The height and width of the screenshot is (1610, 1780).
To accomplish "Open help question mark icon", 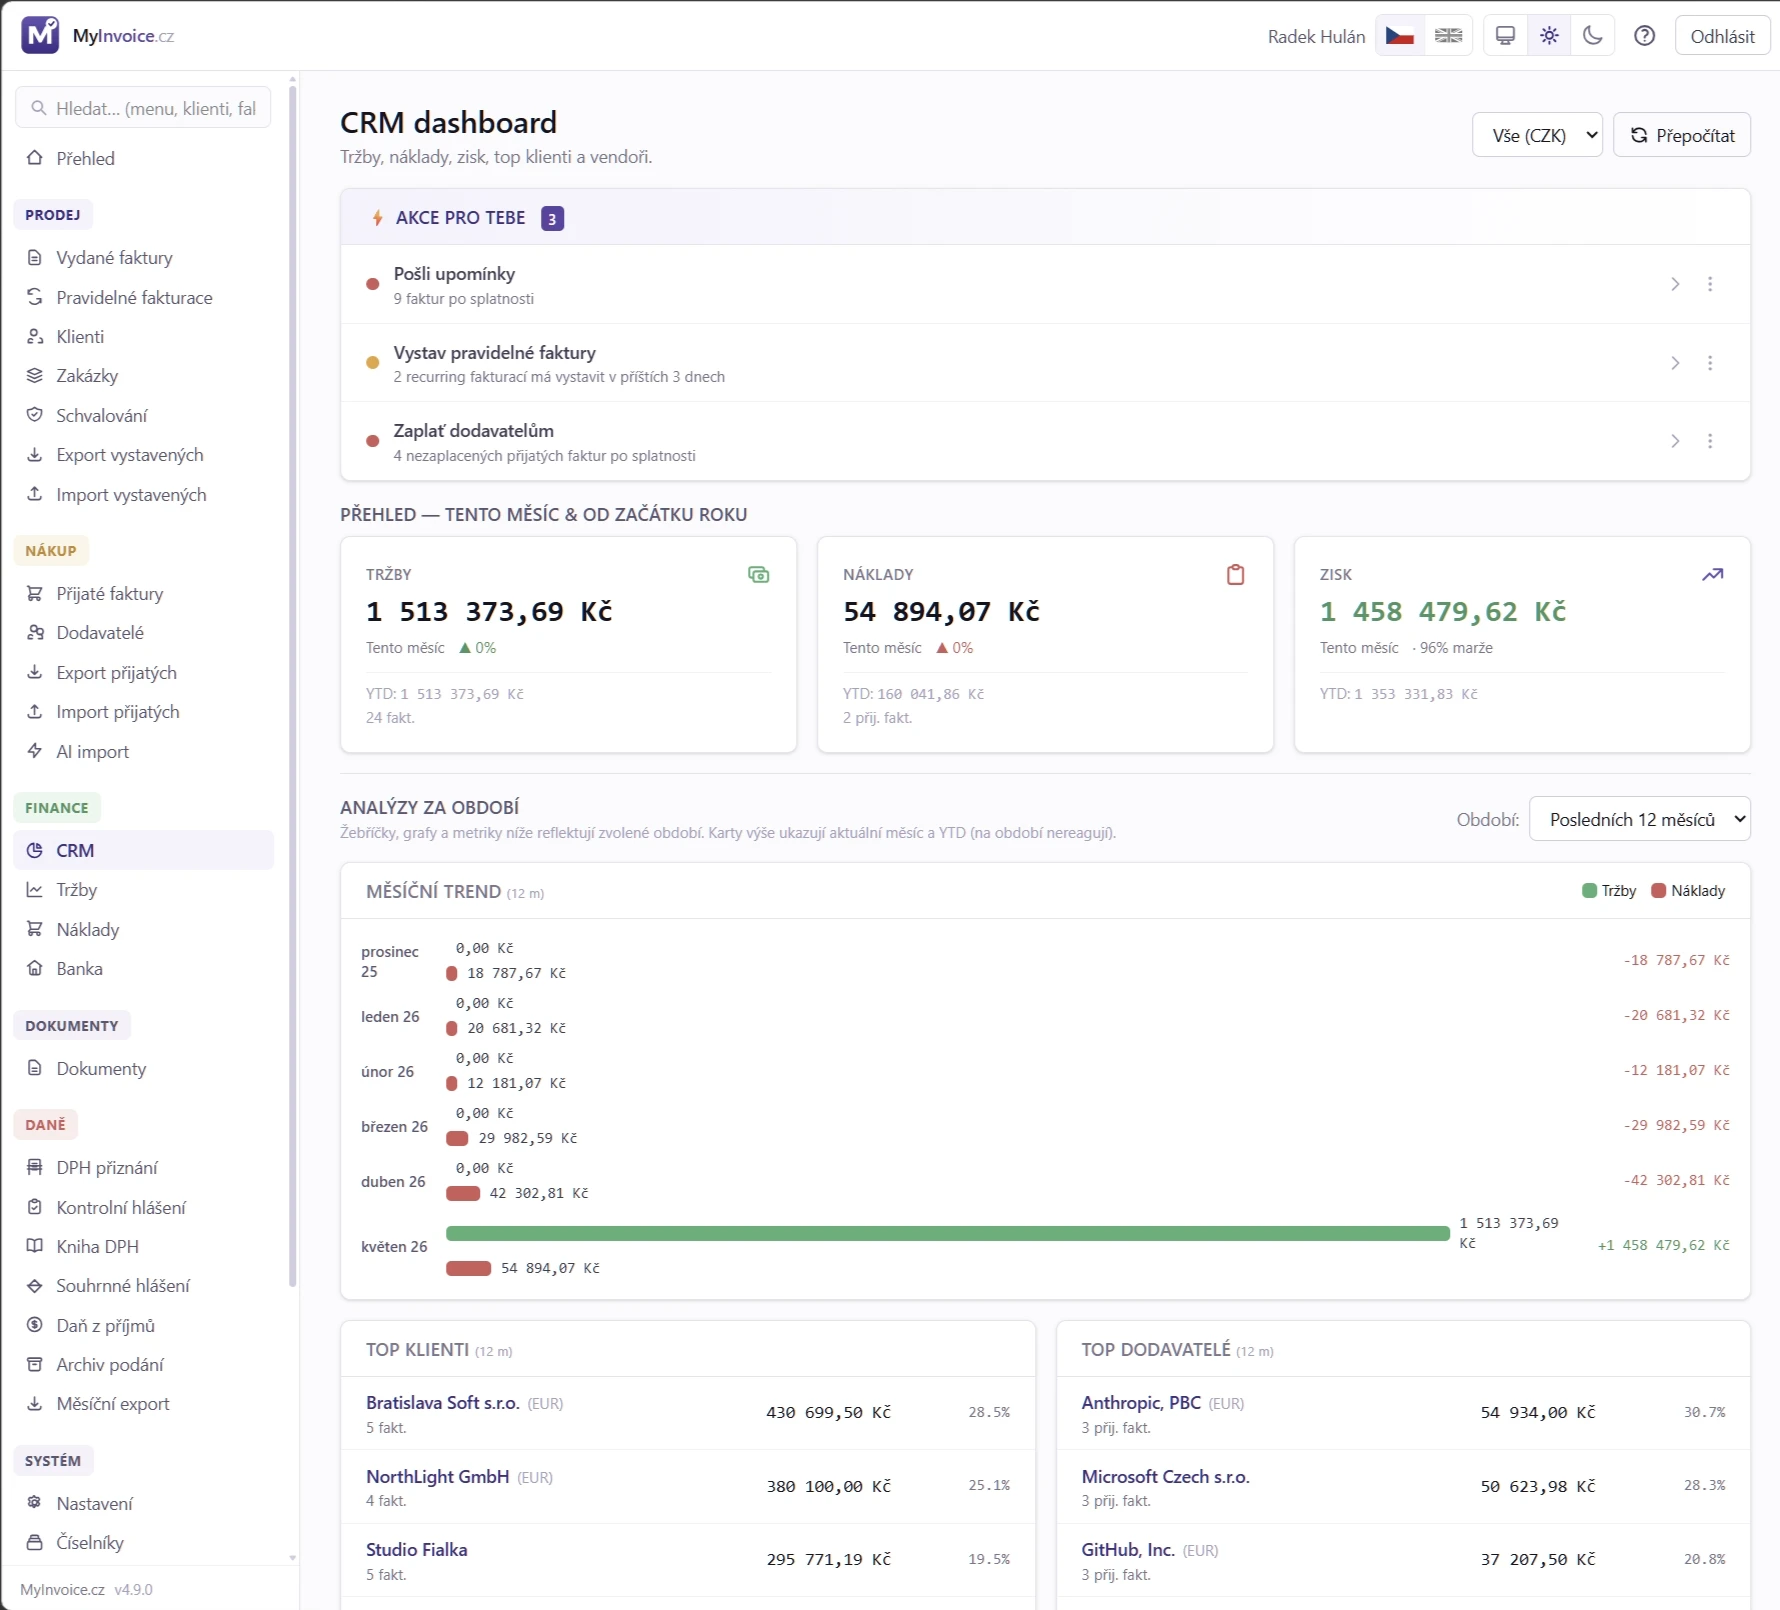I will click(x=1644, y=36).
